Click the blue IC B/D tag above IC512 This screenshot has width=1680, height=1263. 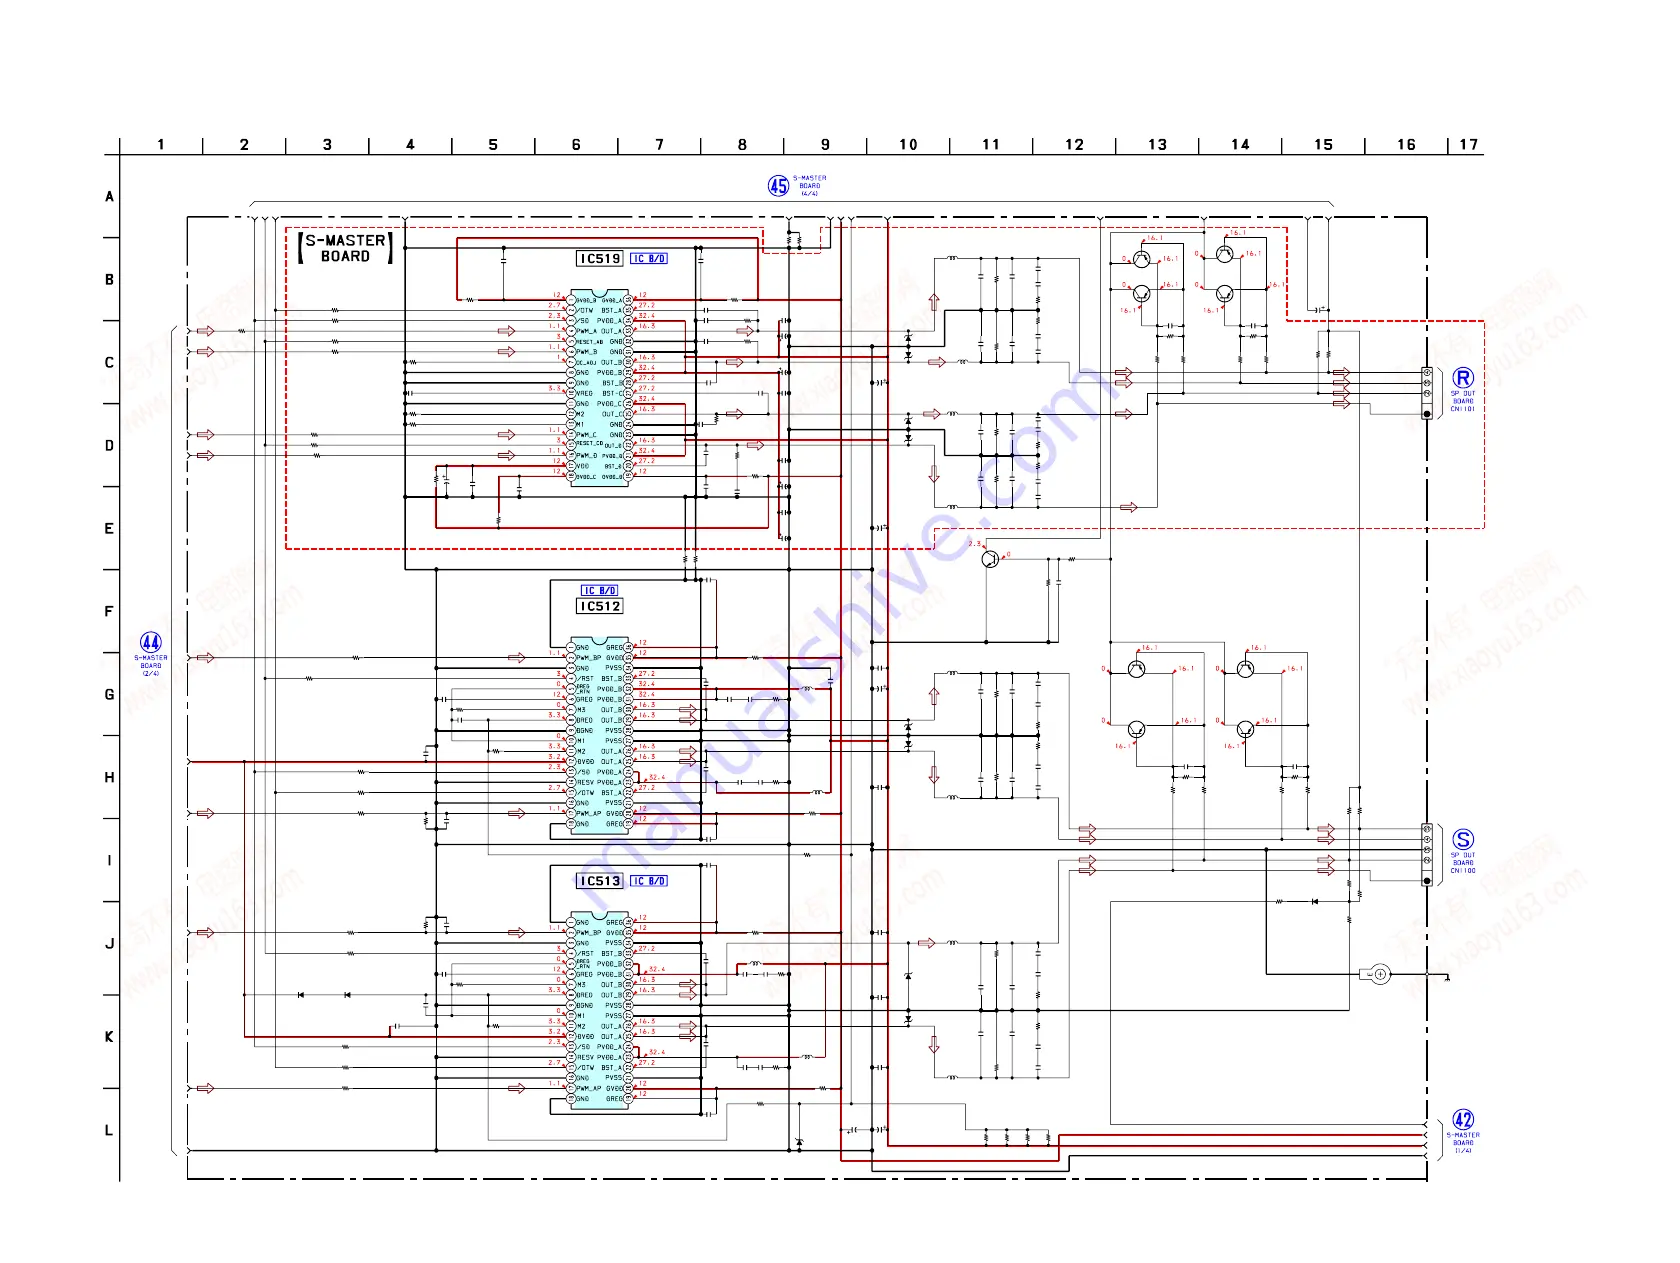599,591
